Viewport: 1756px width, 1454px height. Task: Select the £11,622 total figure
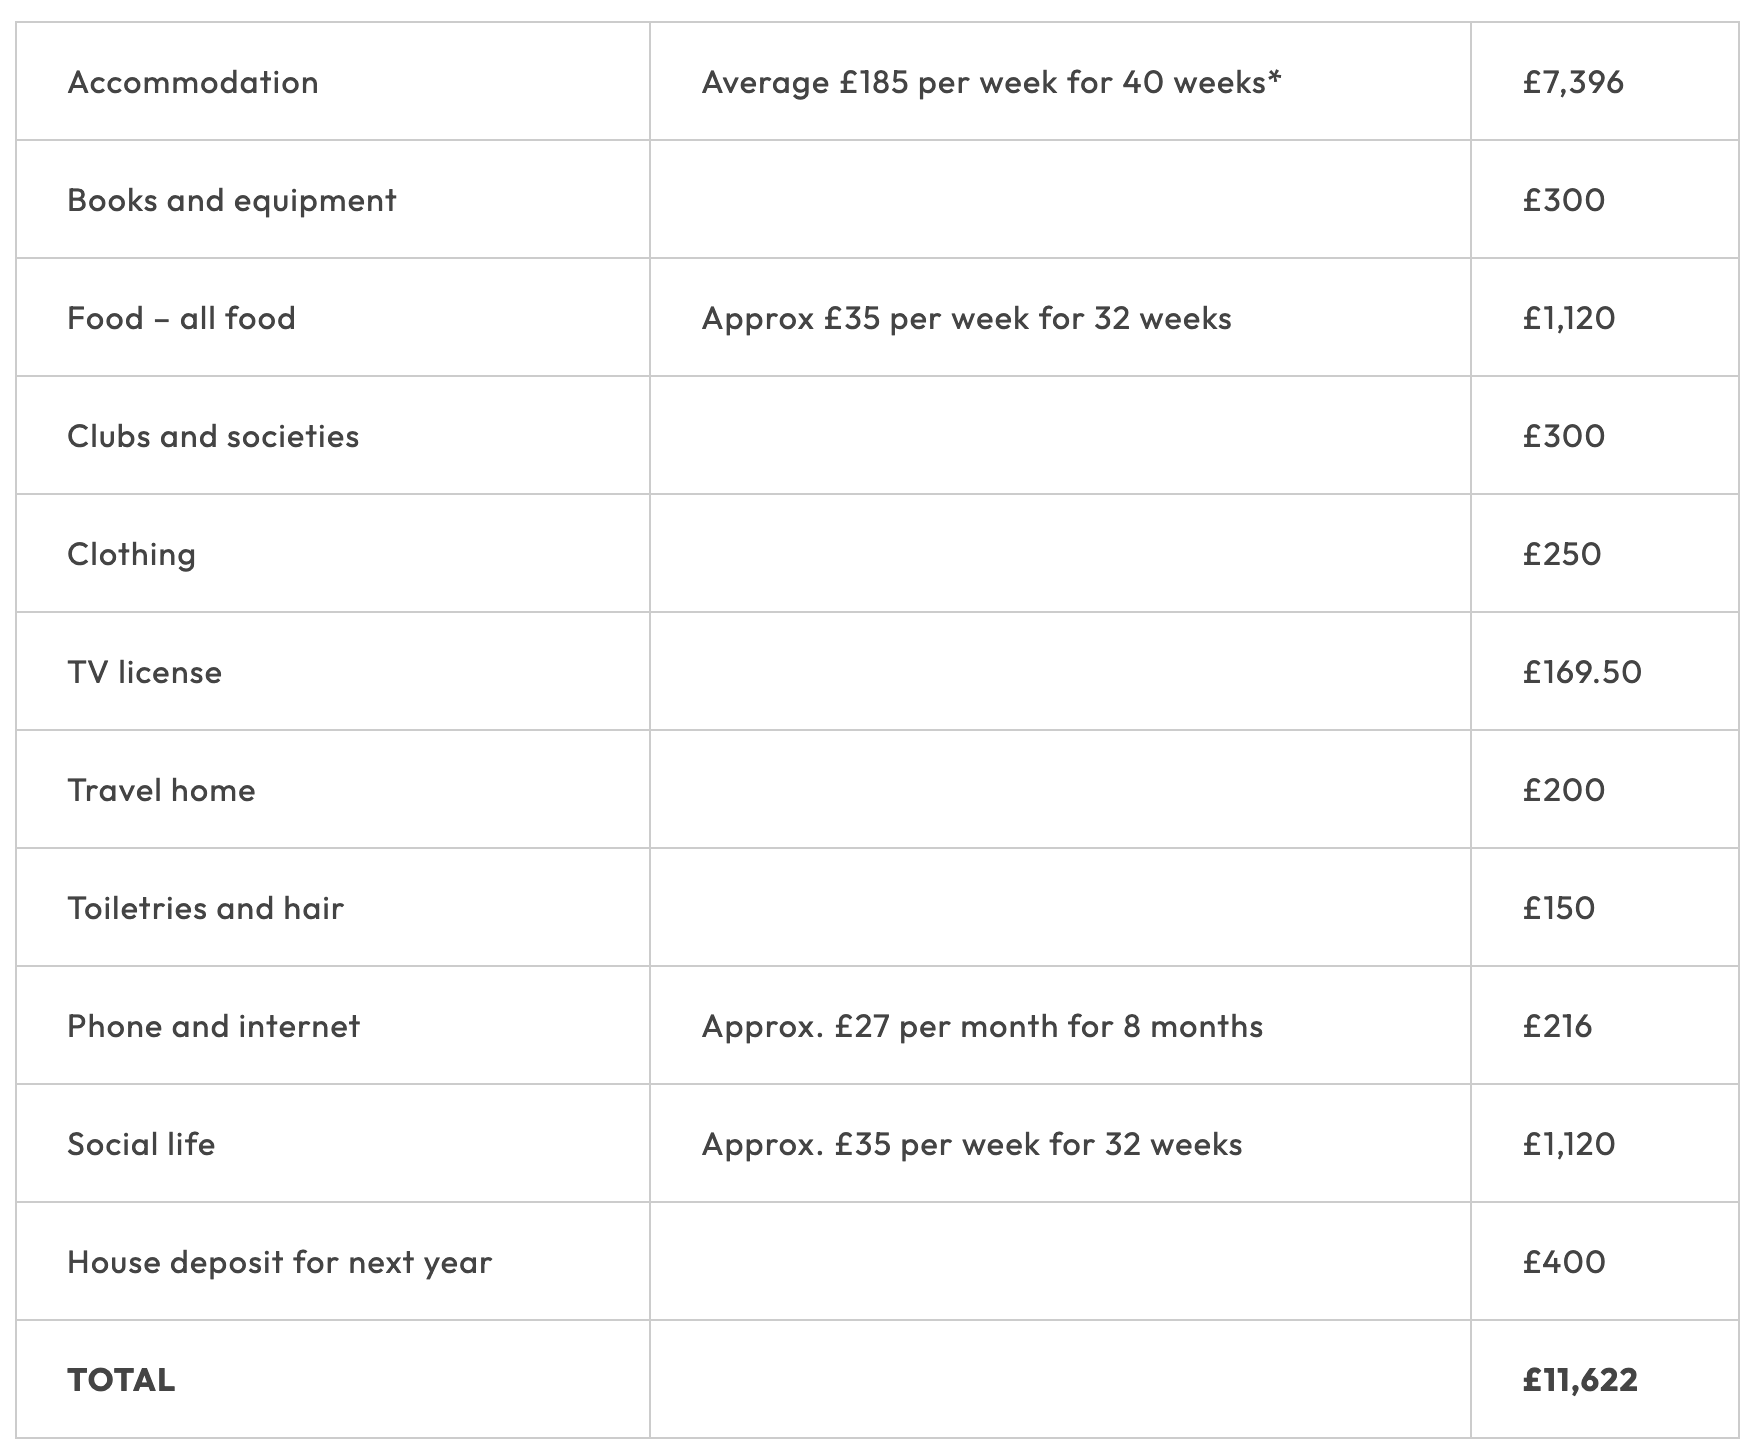point(1580,1380)
